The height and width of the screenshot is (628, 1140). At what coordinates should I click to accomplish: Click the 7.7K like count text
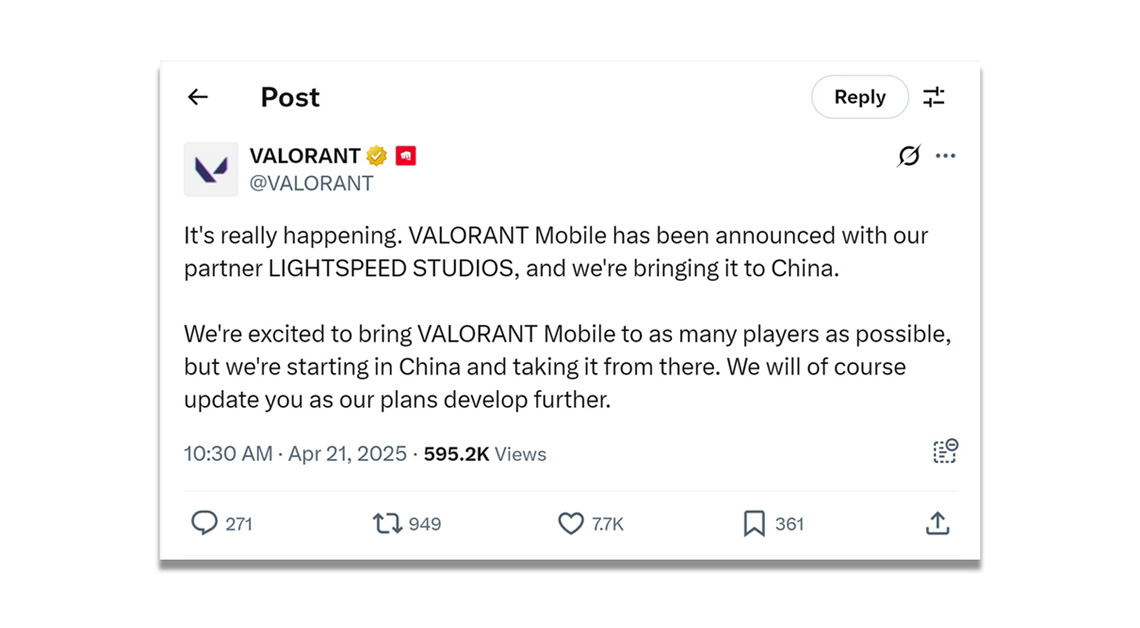tap(608, 523)
